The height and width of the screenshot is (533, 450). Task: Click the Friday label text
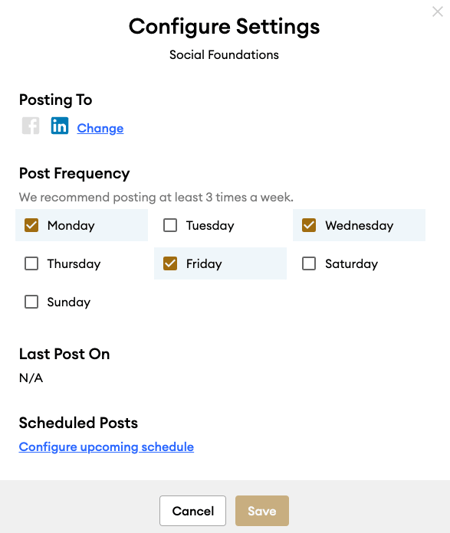pos(204,264)
